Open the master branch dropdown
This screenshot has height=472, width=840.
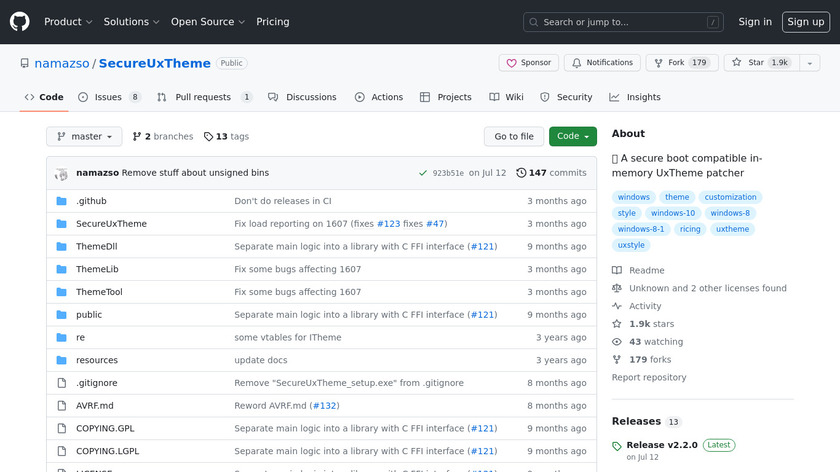pyautogui.click(x=84, y=136)
